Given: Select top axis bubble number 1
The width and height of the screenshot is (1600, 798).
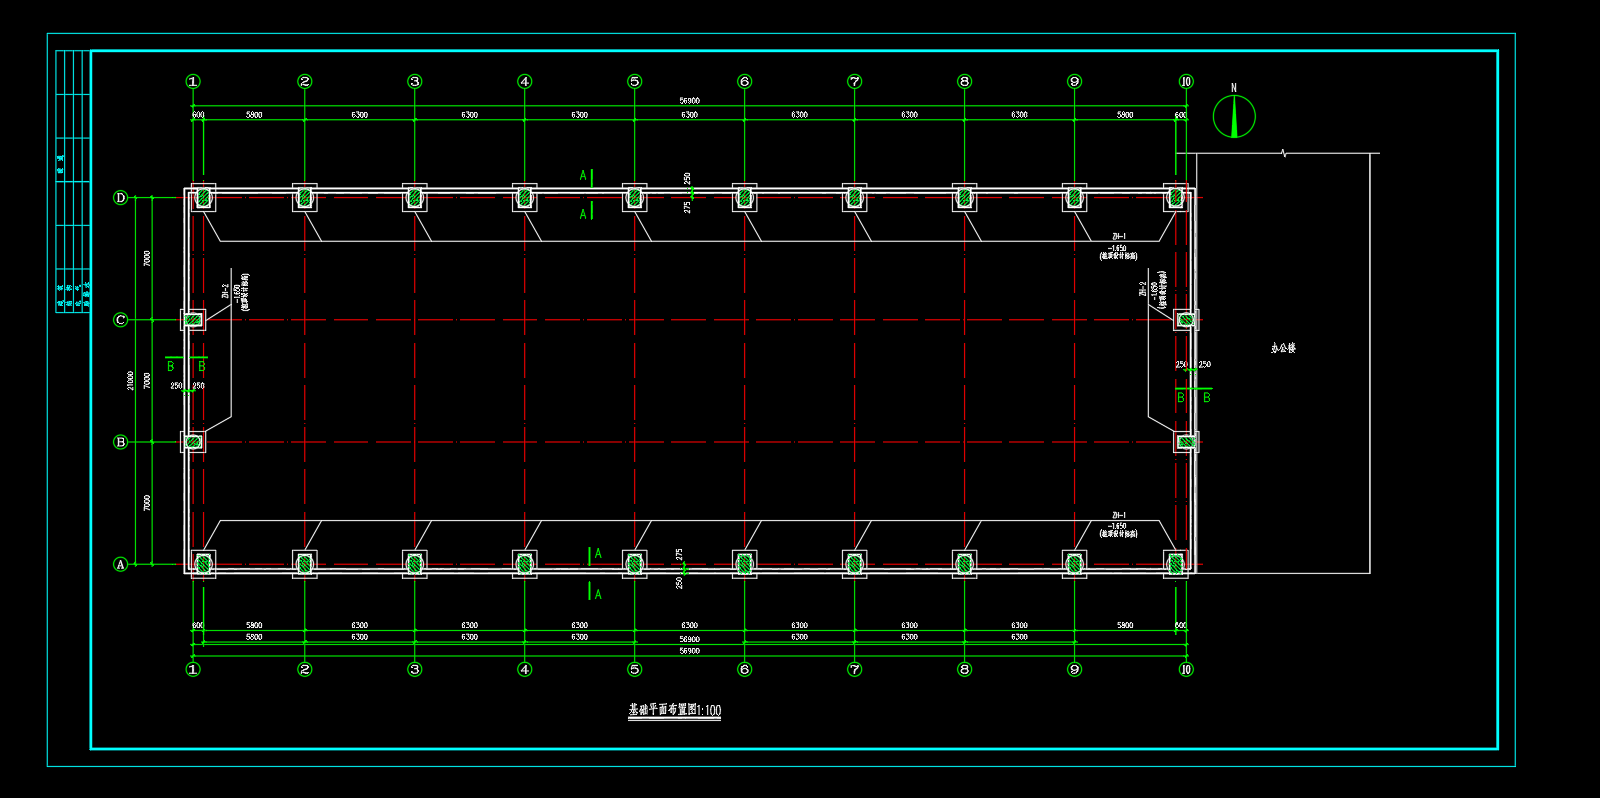Looking at the screenshot, I should click(193, 82).
